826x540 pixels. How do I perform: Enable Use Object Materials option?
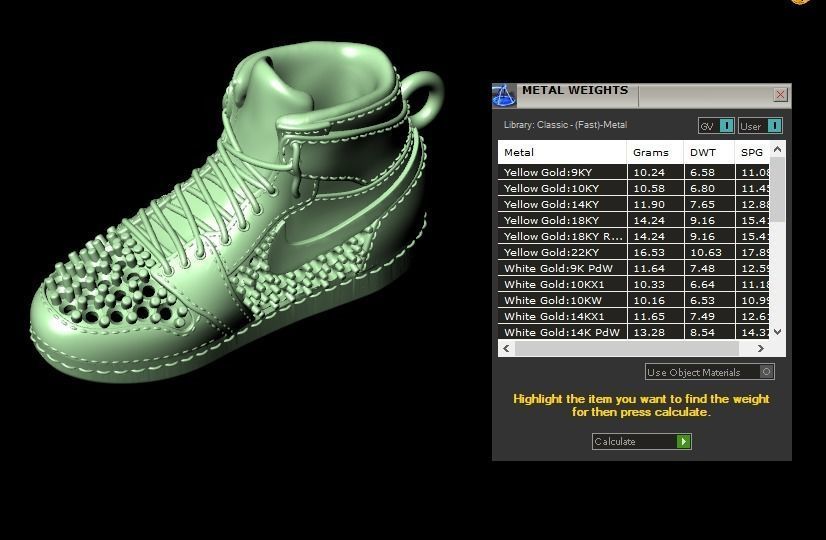pyautogui.click(x=710, y=372)
